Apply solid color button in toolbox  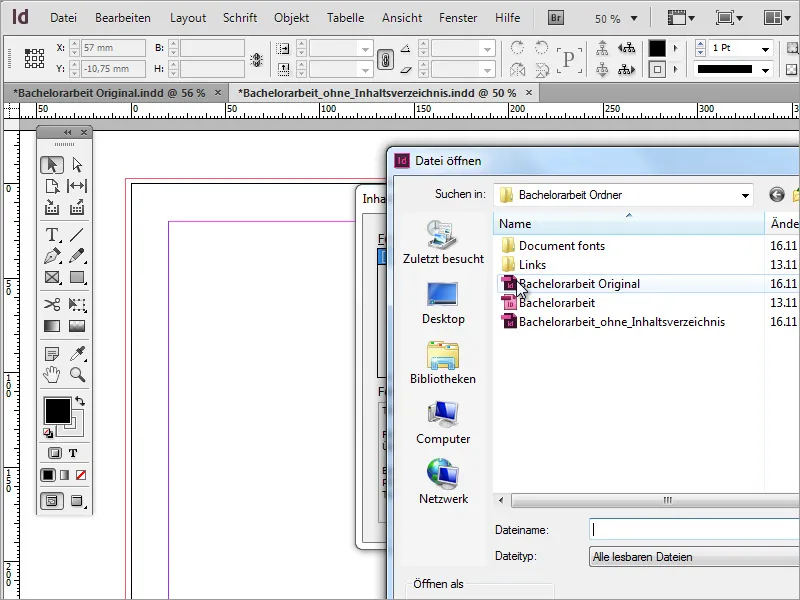pyautogui.click(x=47, y=475)
